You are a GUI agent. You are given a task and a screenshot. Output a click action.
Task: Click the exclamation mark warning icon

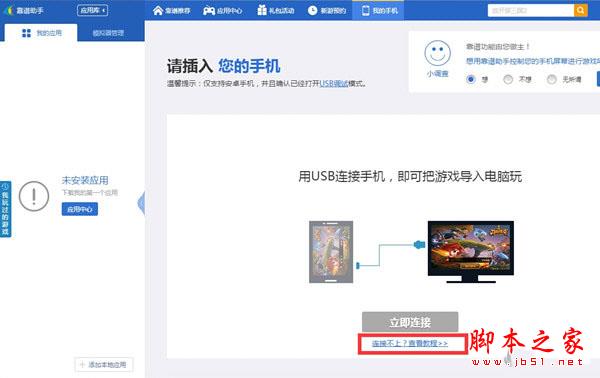coord(34,196)
